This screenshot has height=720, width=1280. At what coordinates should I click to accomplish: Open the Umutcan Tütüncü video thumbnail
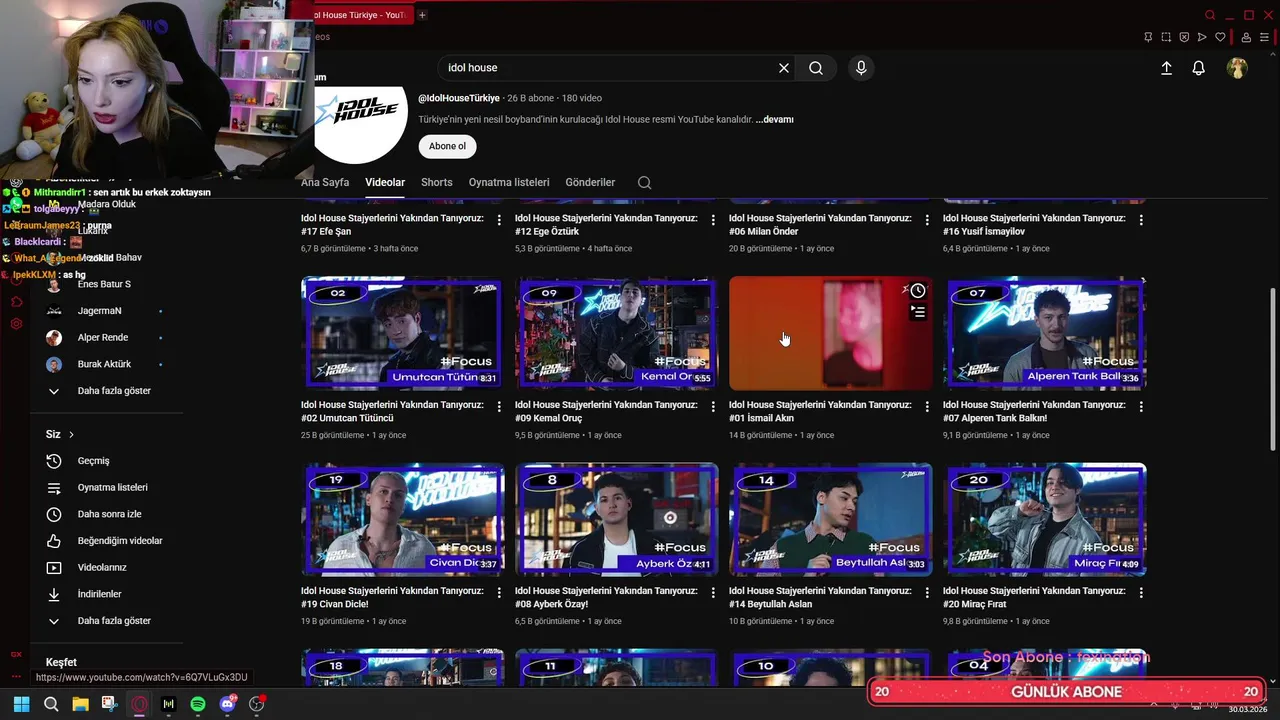pyautogui.click(x=403, y=333)
